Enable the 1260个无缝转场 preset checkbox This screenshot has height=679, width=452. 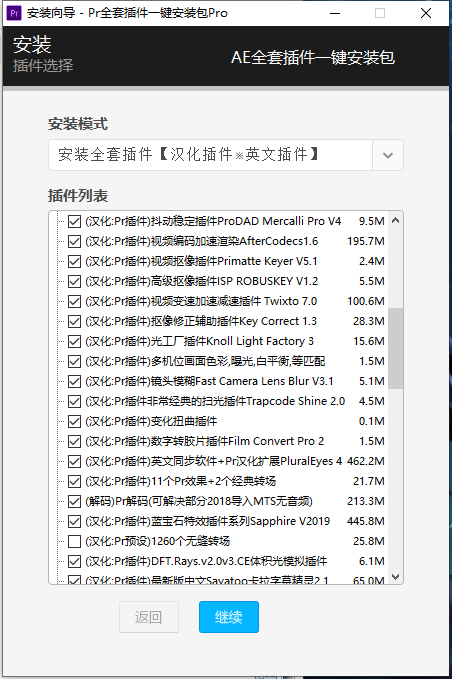coord(74,541)
